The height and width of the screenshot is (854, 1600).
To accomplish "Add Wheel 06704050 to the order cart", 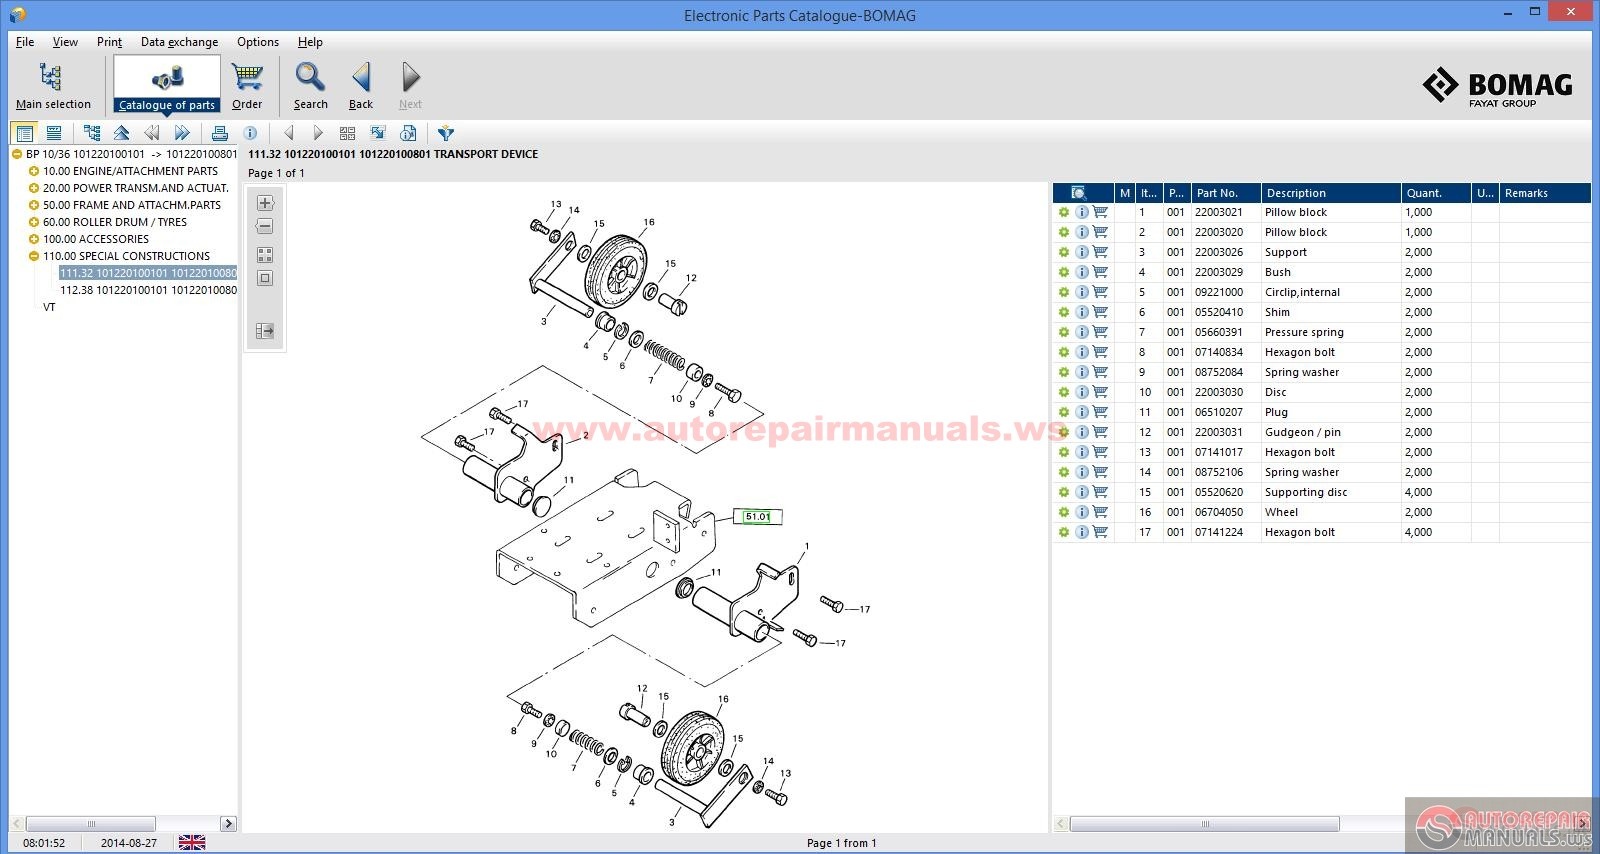I will click(x=1100, y=512).
